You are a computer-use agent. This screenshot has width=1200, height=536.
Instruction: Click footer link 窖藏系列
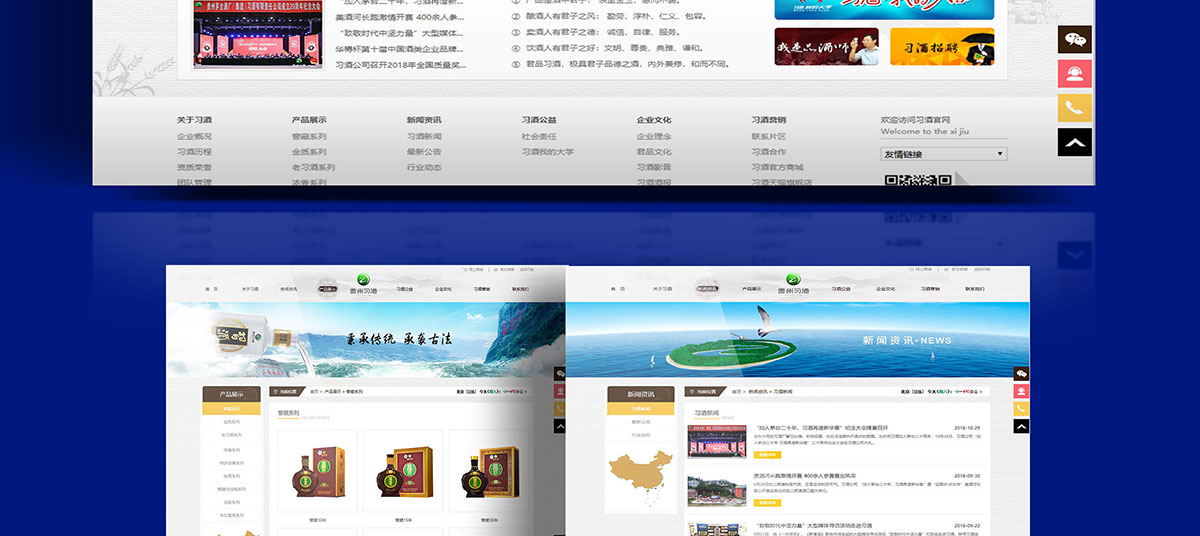coord(309,136)
